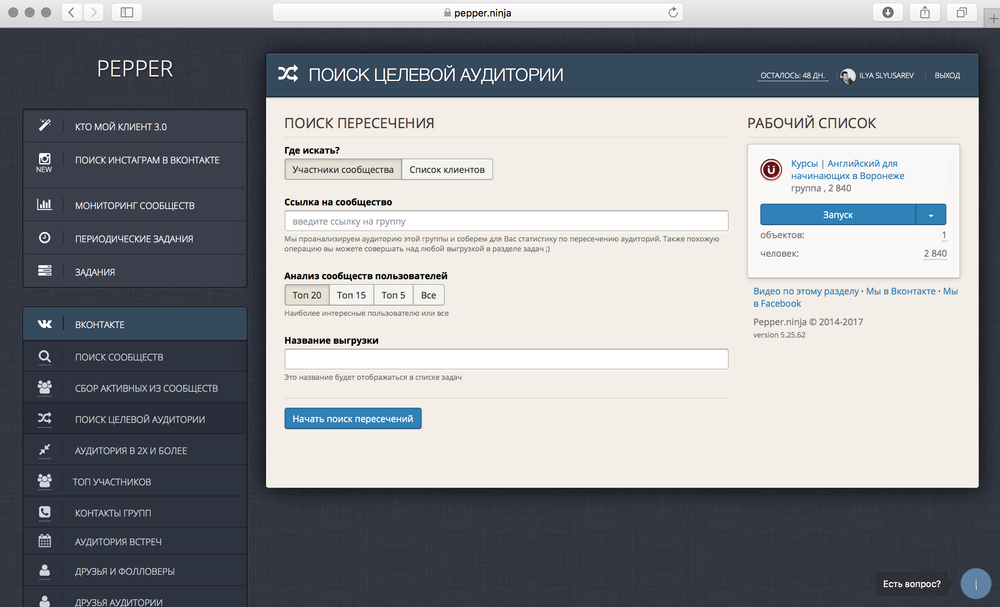Click the VK logo icon in the sidebar

(x=45, y=324)
